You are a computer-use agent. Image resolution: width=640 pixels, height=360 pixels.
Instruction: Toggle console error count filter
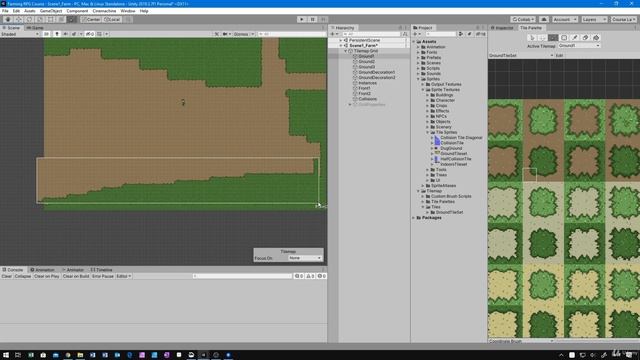(322, 276)
